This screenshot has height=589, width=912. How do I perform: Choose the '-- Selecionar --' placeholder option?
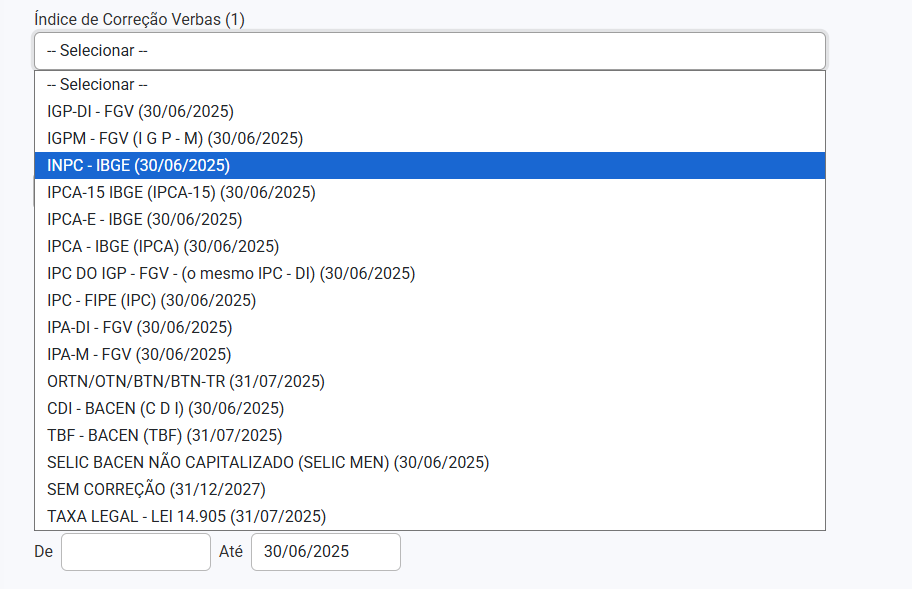pyautogui.click(x=97, y=85)
